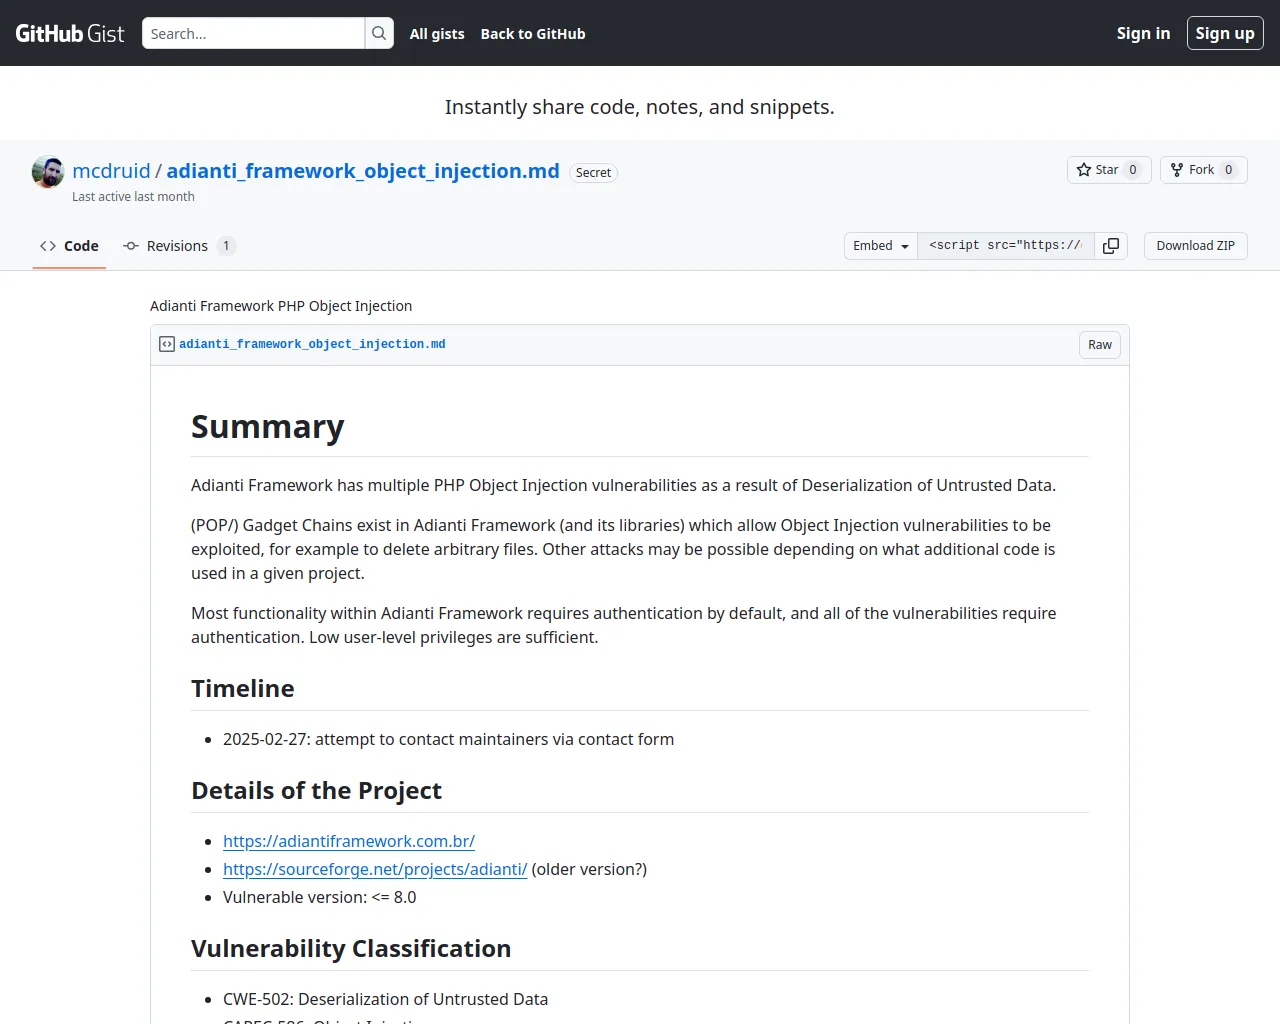Switch to the Code tab
The image size is (1280, 1024).
(69, 246)
